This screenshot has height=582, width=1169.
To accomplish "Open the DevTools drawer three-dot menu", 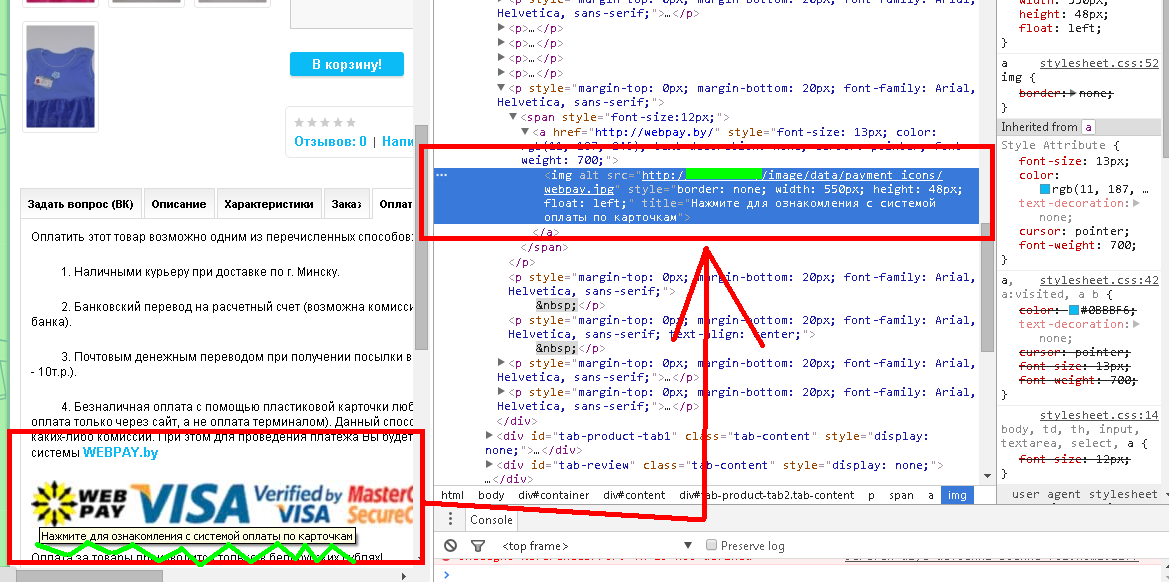I will [x=450, y=519].
